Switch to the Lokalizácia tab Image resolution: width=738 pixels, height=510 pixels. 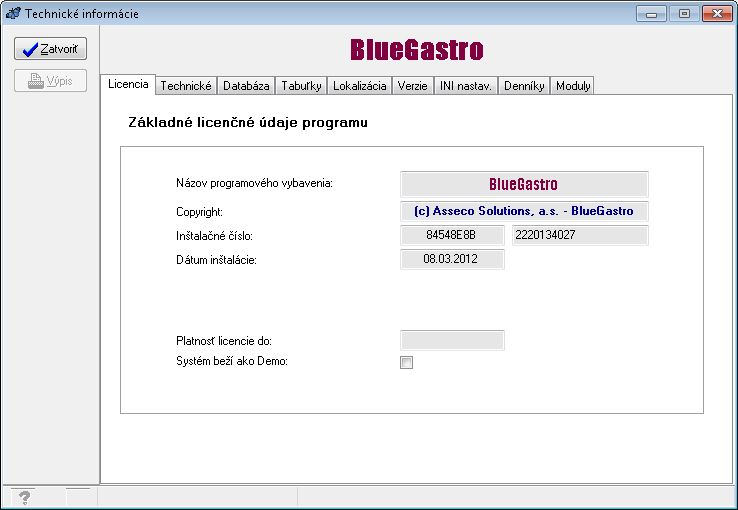[x=360, y=86]
